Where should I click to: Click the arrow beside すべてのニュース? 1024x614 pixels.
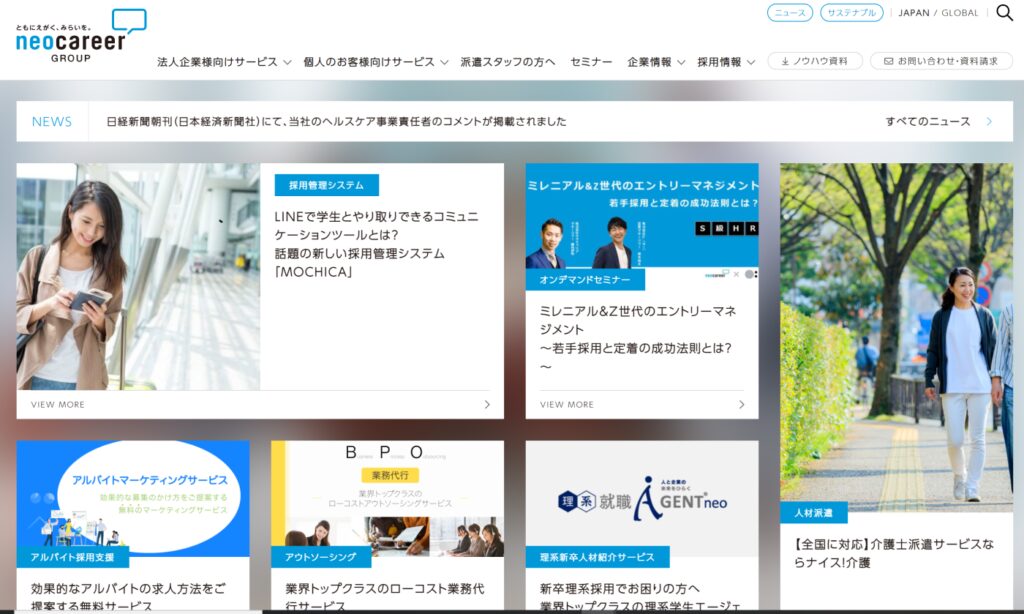point(989,122)
